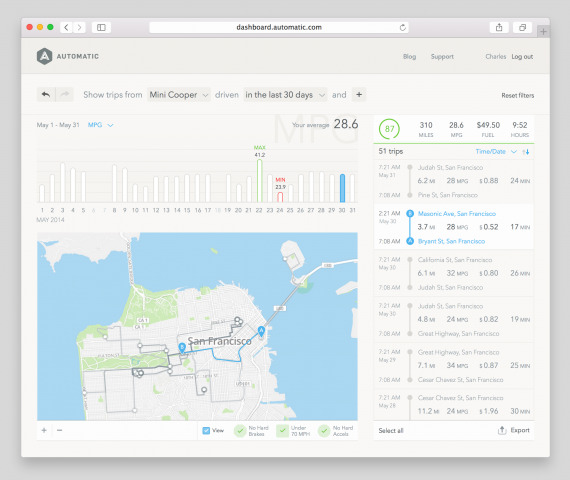Open the MPG metric dropdown
The width and height of the screenshot is (570, 480).
pyautogui.click(x=101, y=125)
